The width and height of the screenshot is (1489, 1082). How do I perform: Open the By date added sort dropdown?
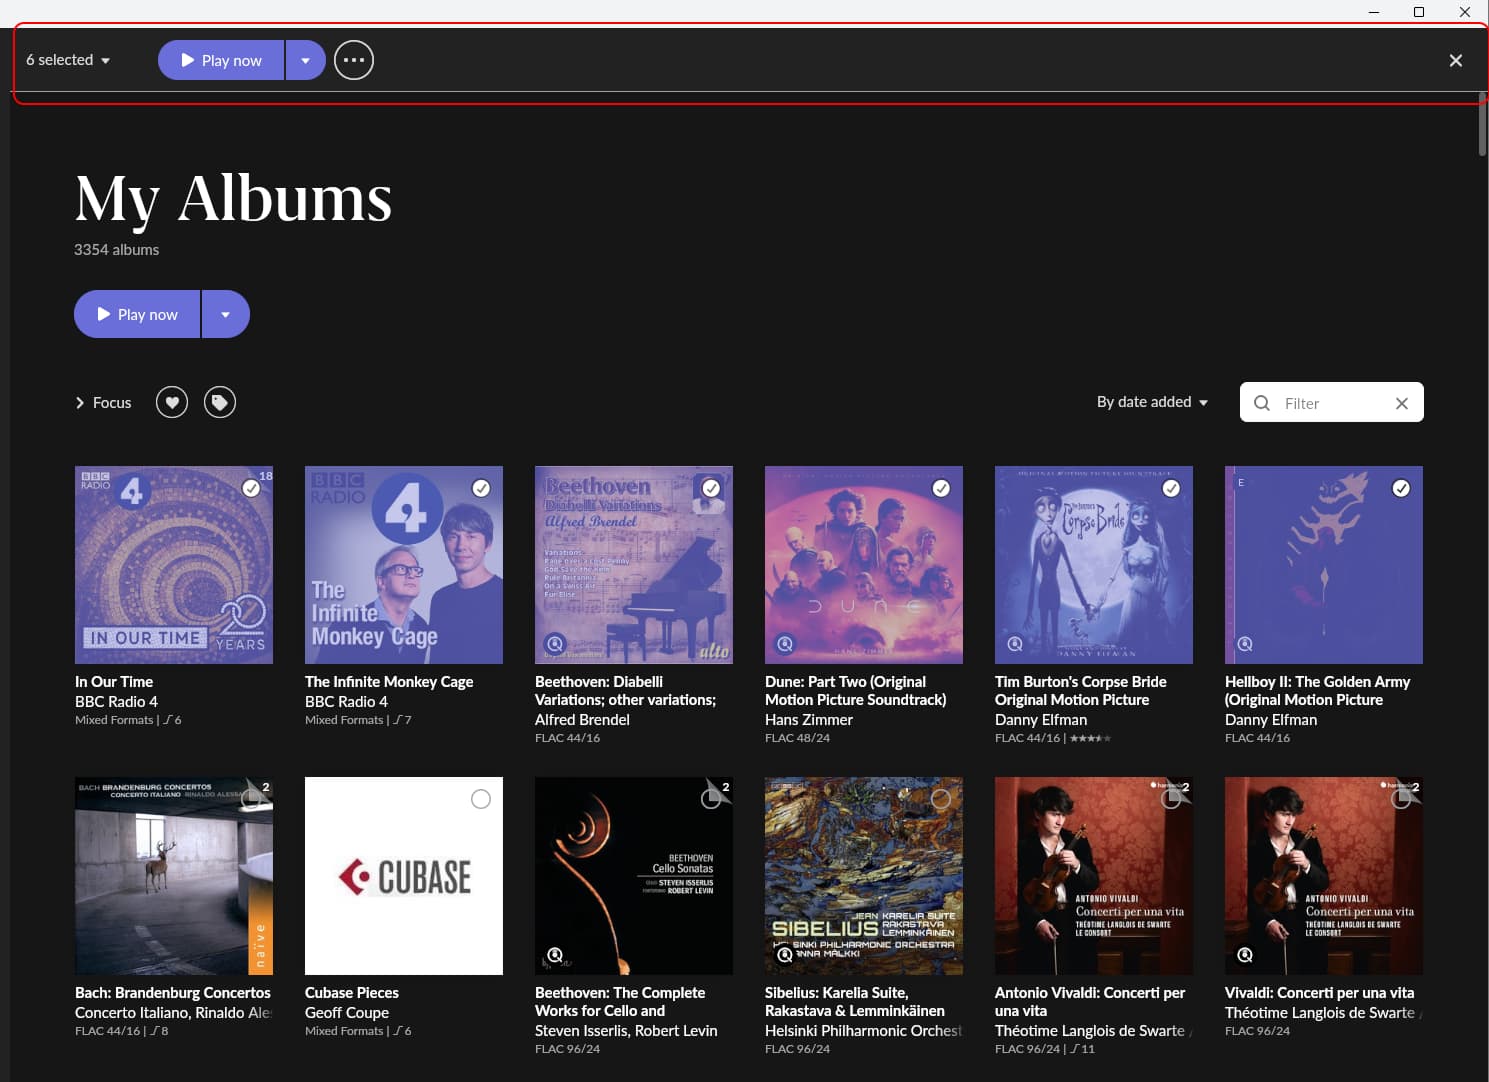tap(1152, 402)
